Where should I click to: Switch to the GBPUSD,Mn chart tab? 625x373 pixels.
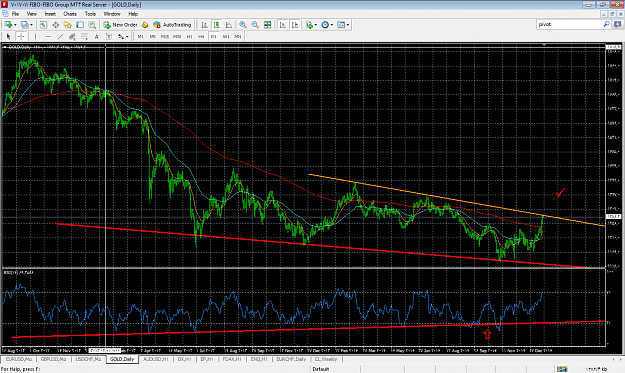[53, 359]
